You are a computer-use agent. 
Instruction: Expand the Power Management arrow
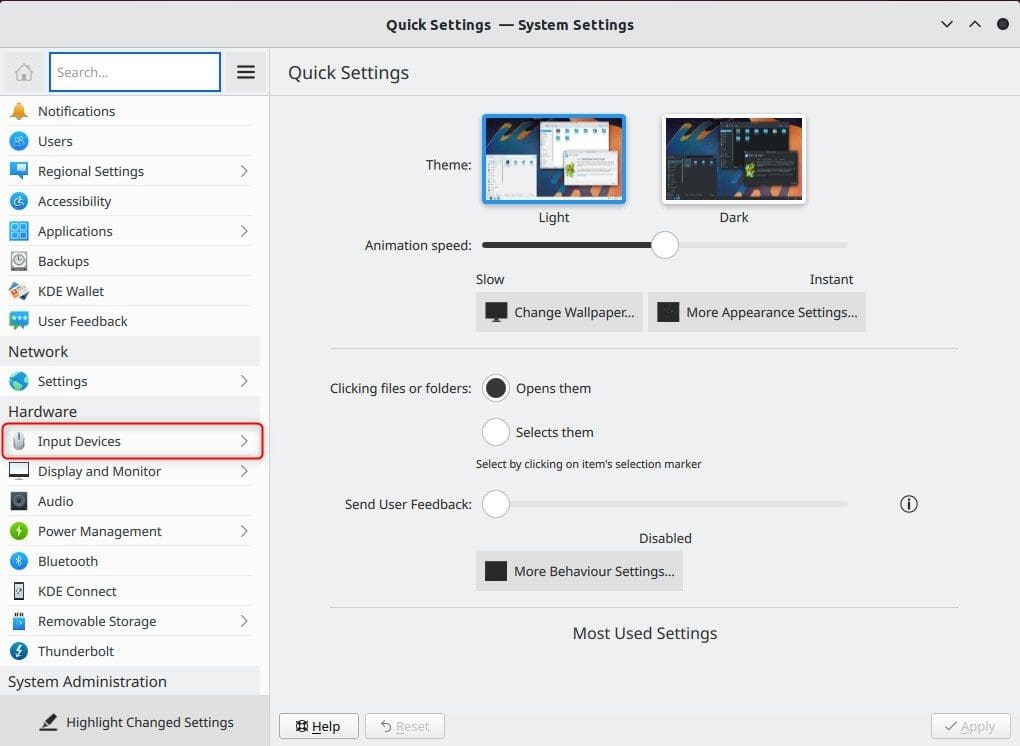[x=244, y=531]
